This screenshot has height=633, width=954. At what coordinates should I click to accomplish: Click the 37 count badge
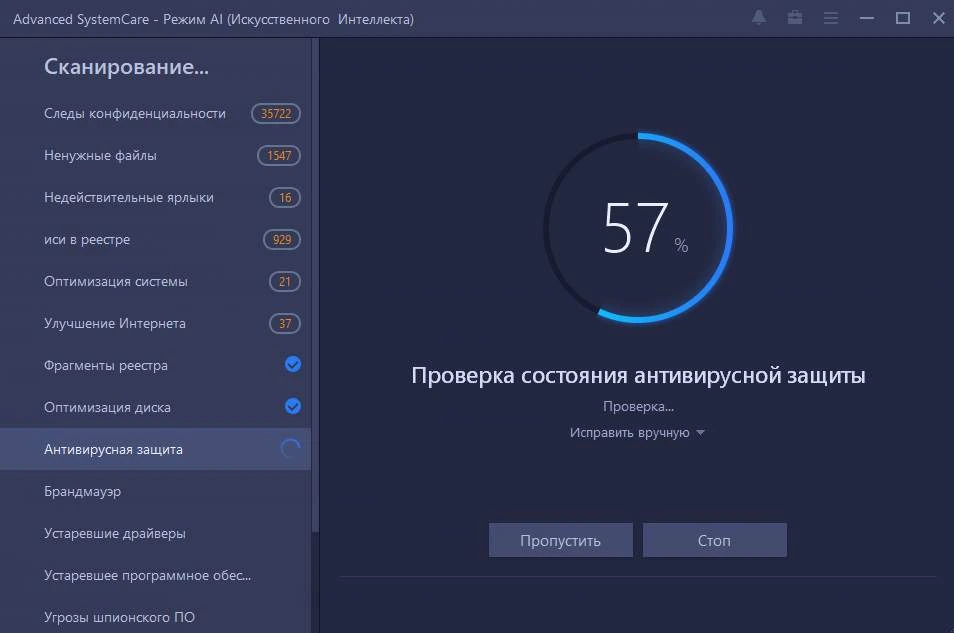[x=285, y=323]
